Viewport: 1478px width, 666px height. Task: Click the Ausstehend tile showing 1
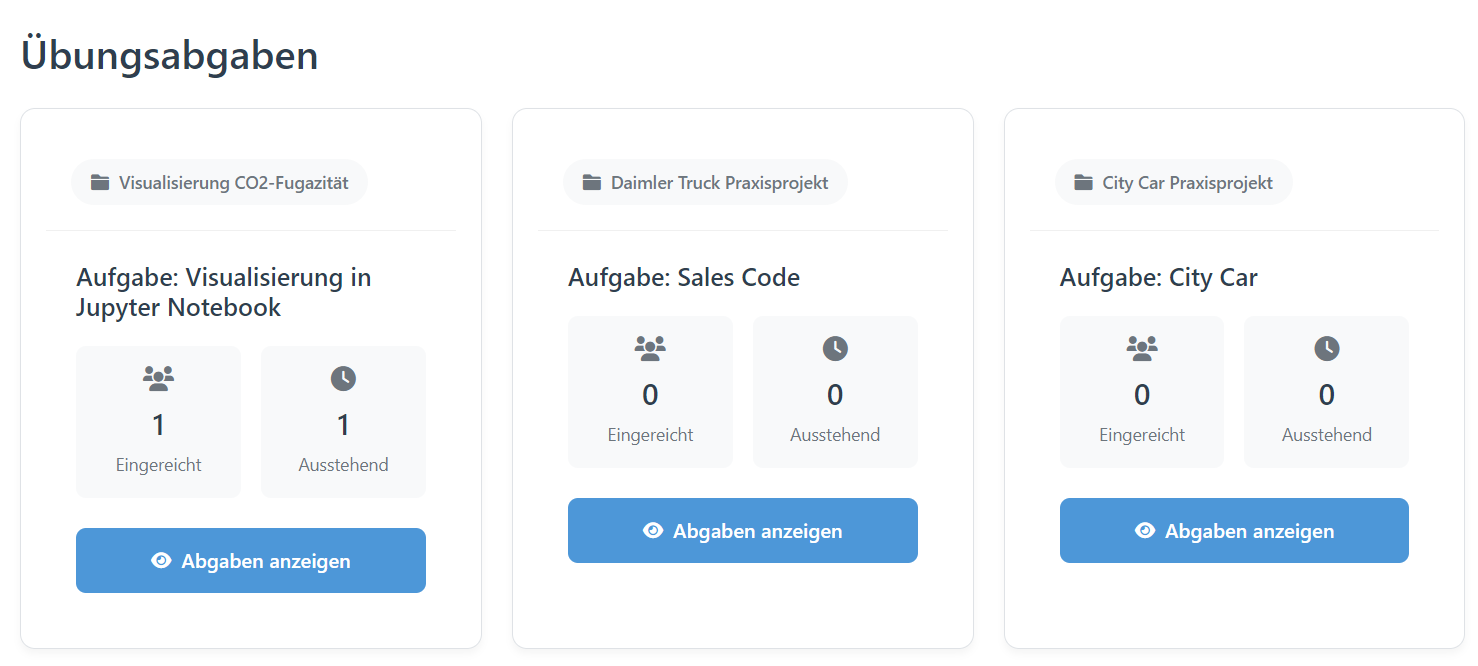click(343, 422)
